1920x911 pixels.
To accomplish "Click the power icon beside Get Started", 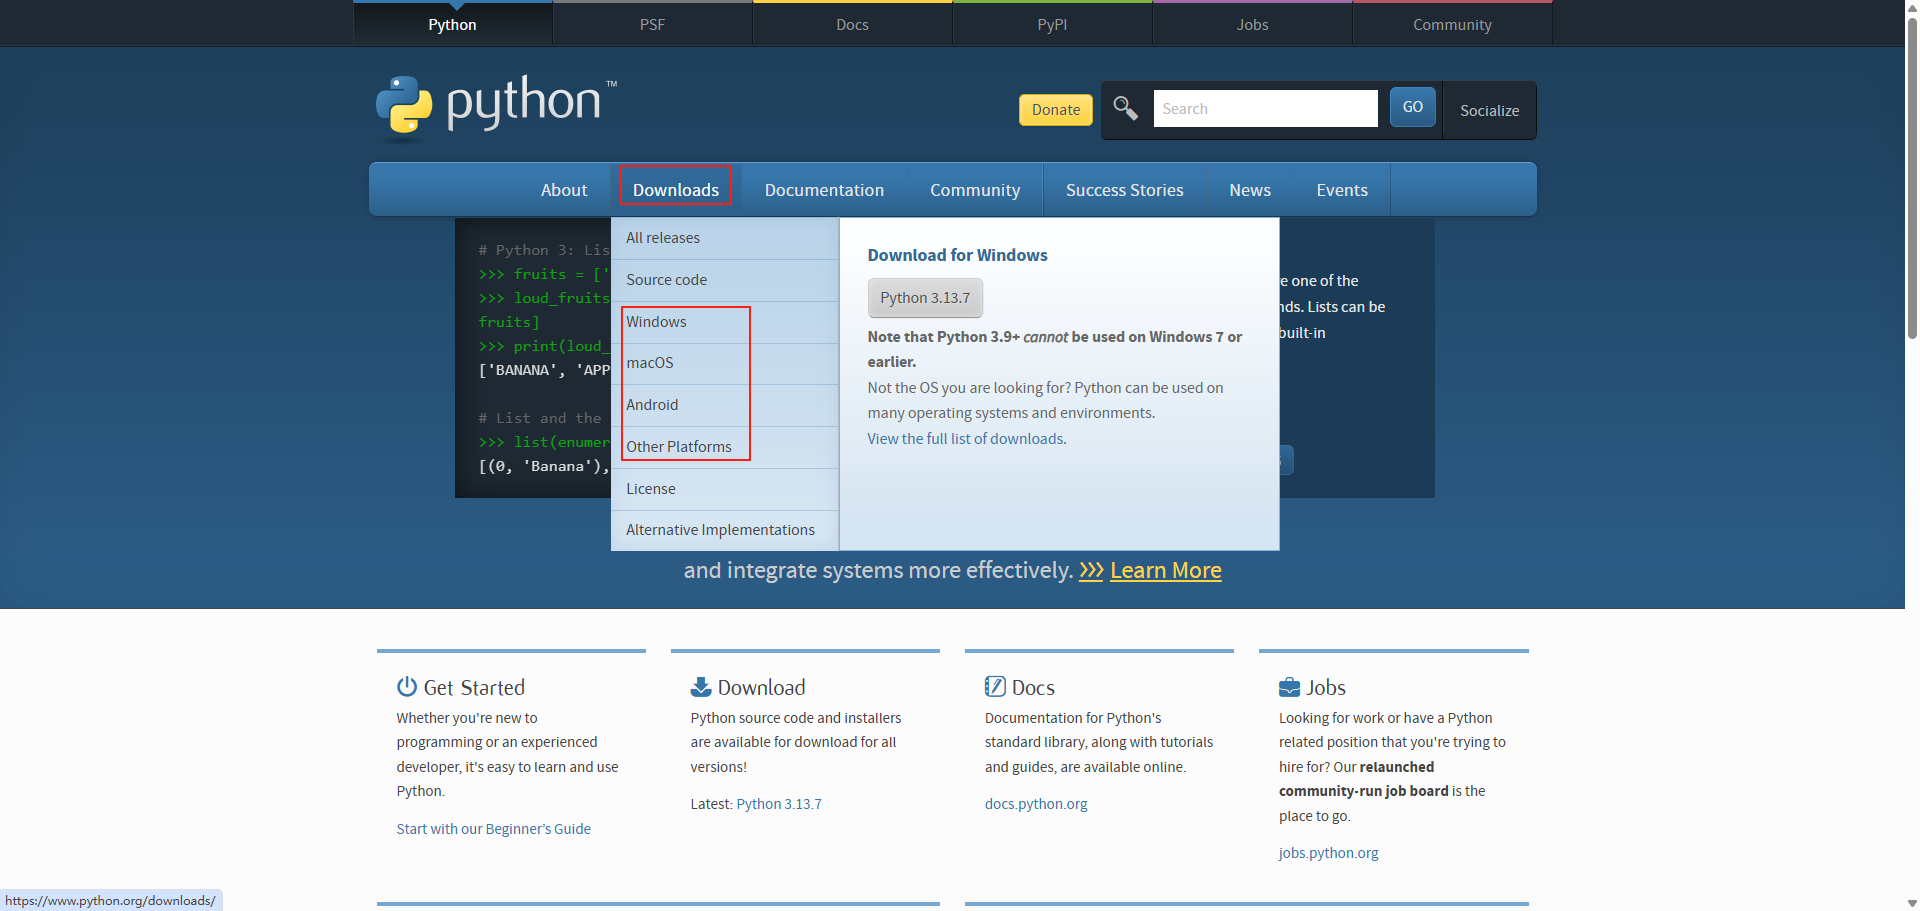I will 406,686.
